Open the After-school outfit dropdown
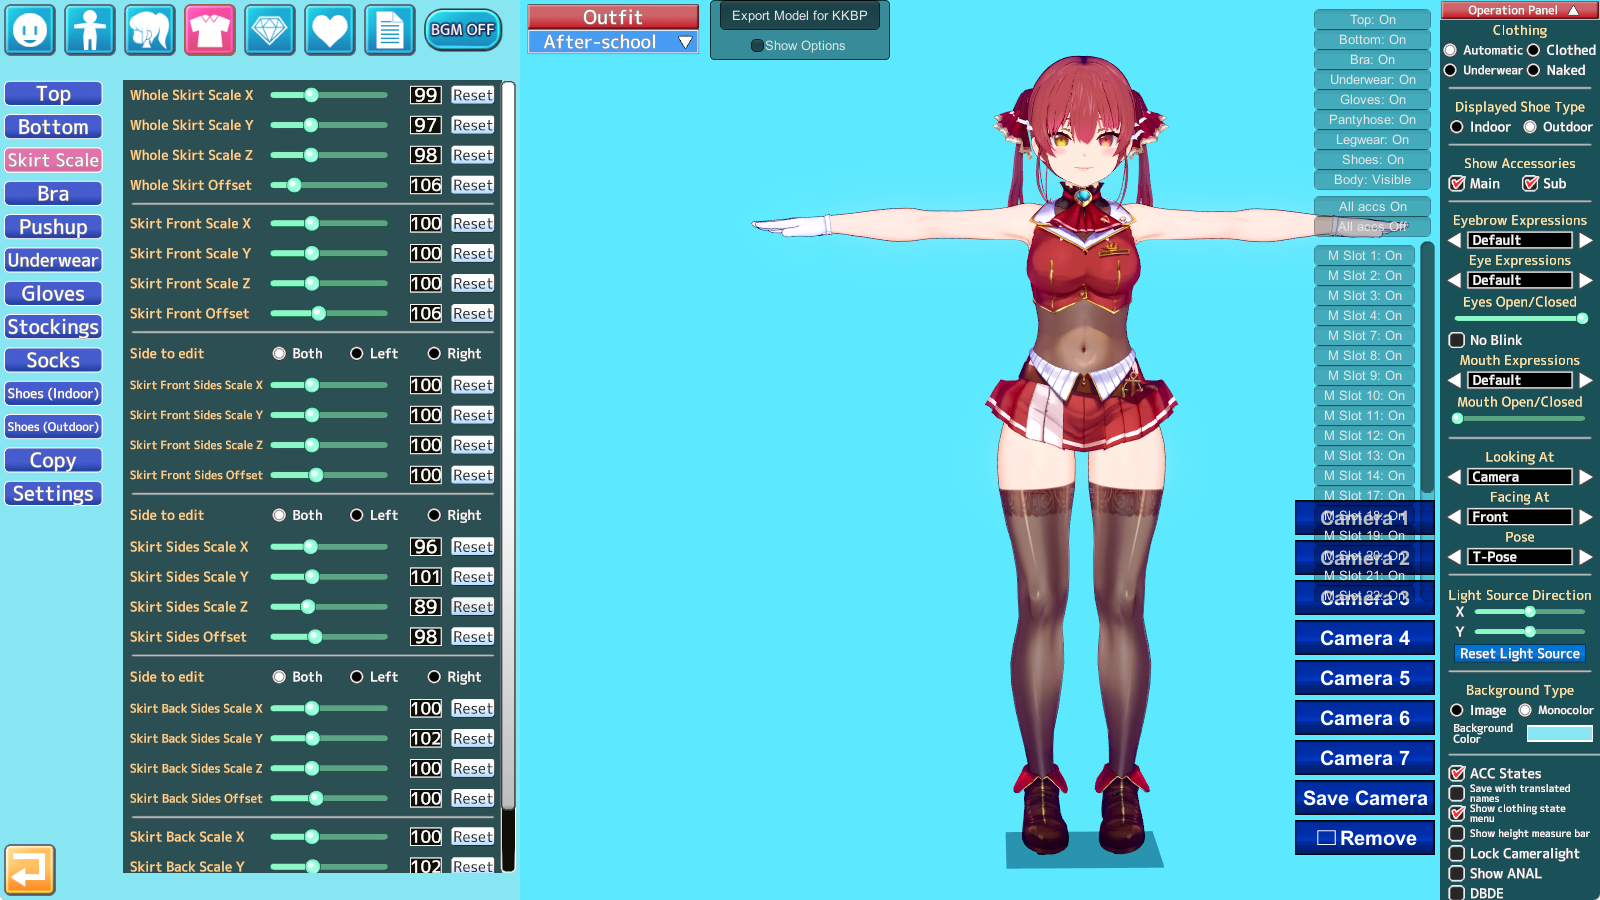This screenshot has width=1600, height=900. (x=613, y=42)
